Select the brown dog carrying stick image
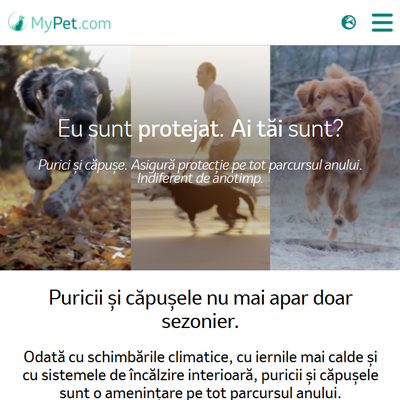 335,157
